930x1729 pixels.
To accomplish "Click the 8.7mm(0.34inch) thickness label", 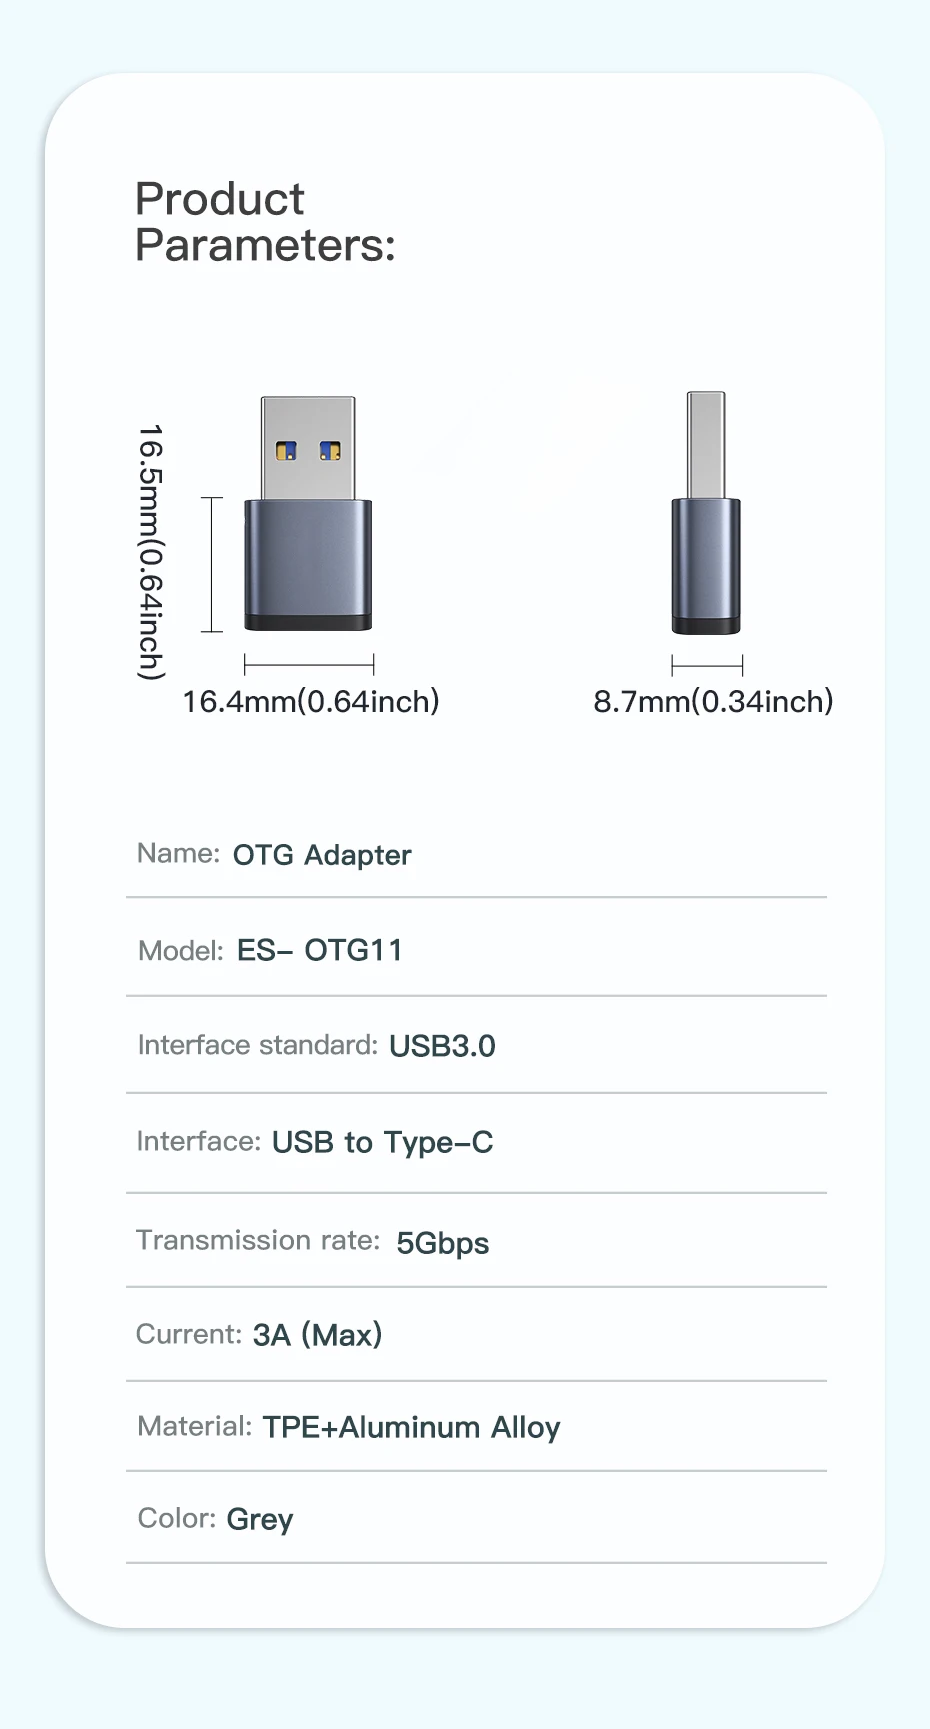I will pyautogui.click(x=713, y=702).
